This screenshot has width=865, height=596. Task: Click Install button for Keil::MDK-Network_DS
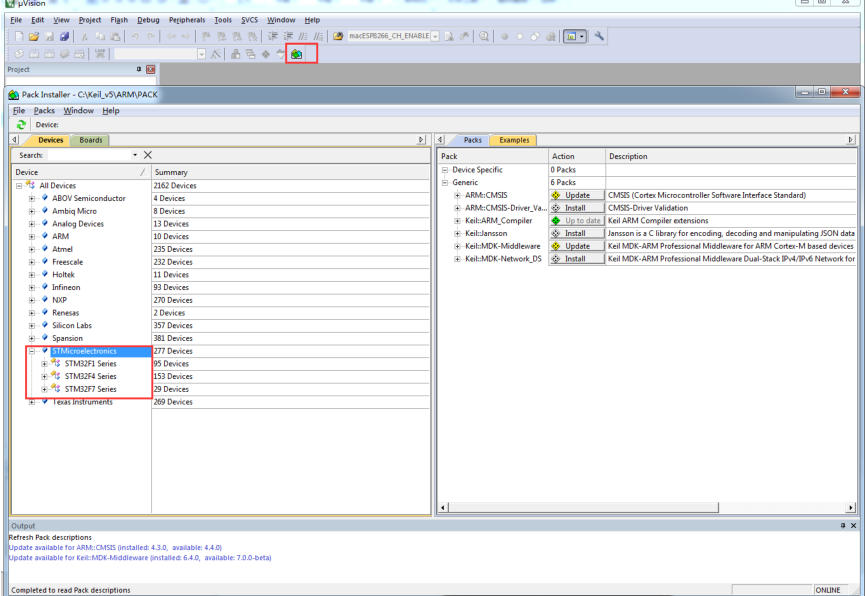576,259
